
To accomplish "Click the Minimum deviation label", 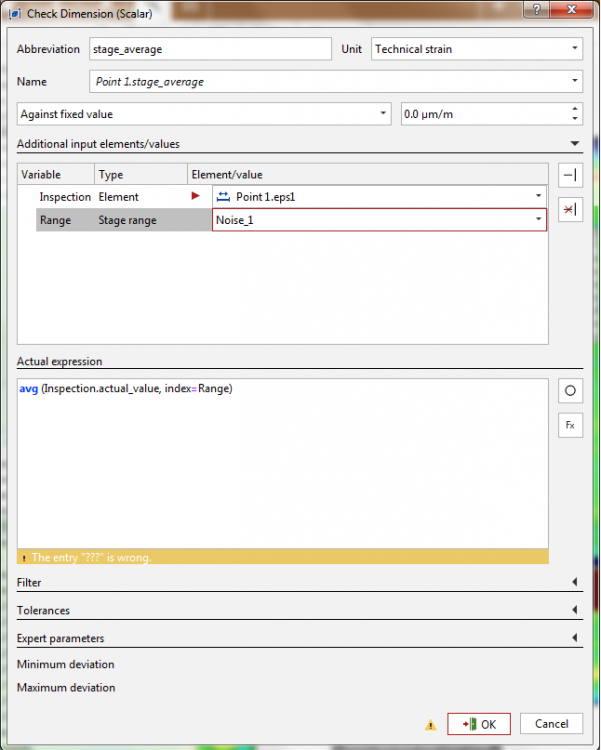I will click(x=66, y=664).
